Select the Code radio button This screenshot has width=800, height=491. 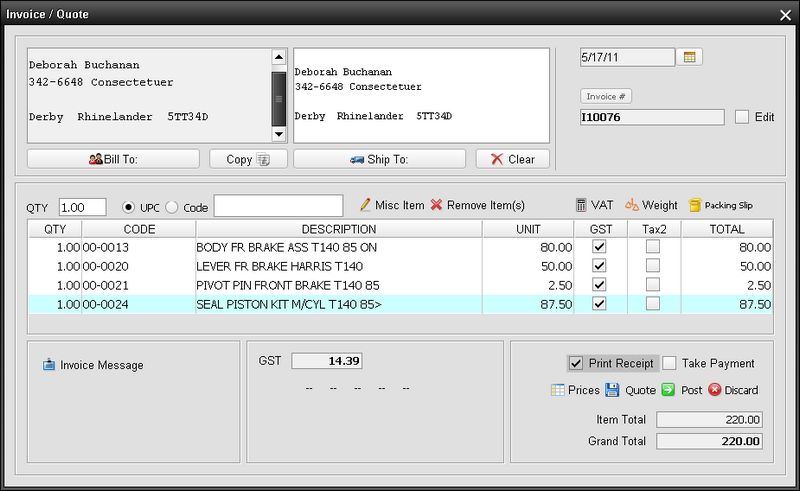pyautogui.click(x=172, y=207)
